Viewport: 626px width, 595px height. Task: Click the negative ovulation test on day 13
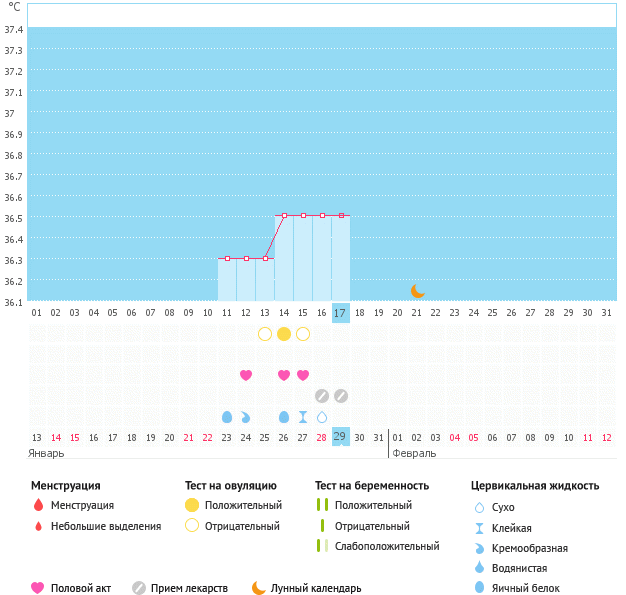[265, 334]
